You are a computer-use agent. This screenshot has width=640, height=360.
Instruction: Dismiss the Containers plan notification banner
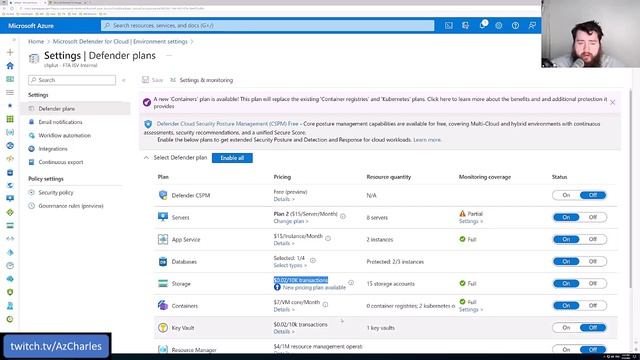point(613,102)
